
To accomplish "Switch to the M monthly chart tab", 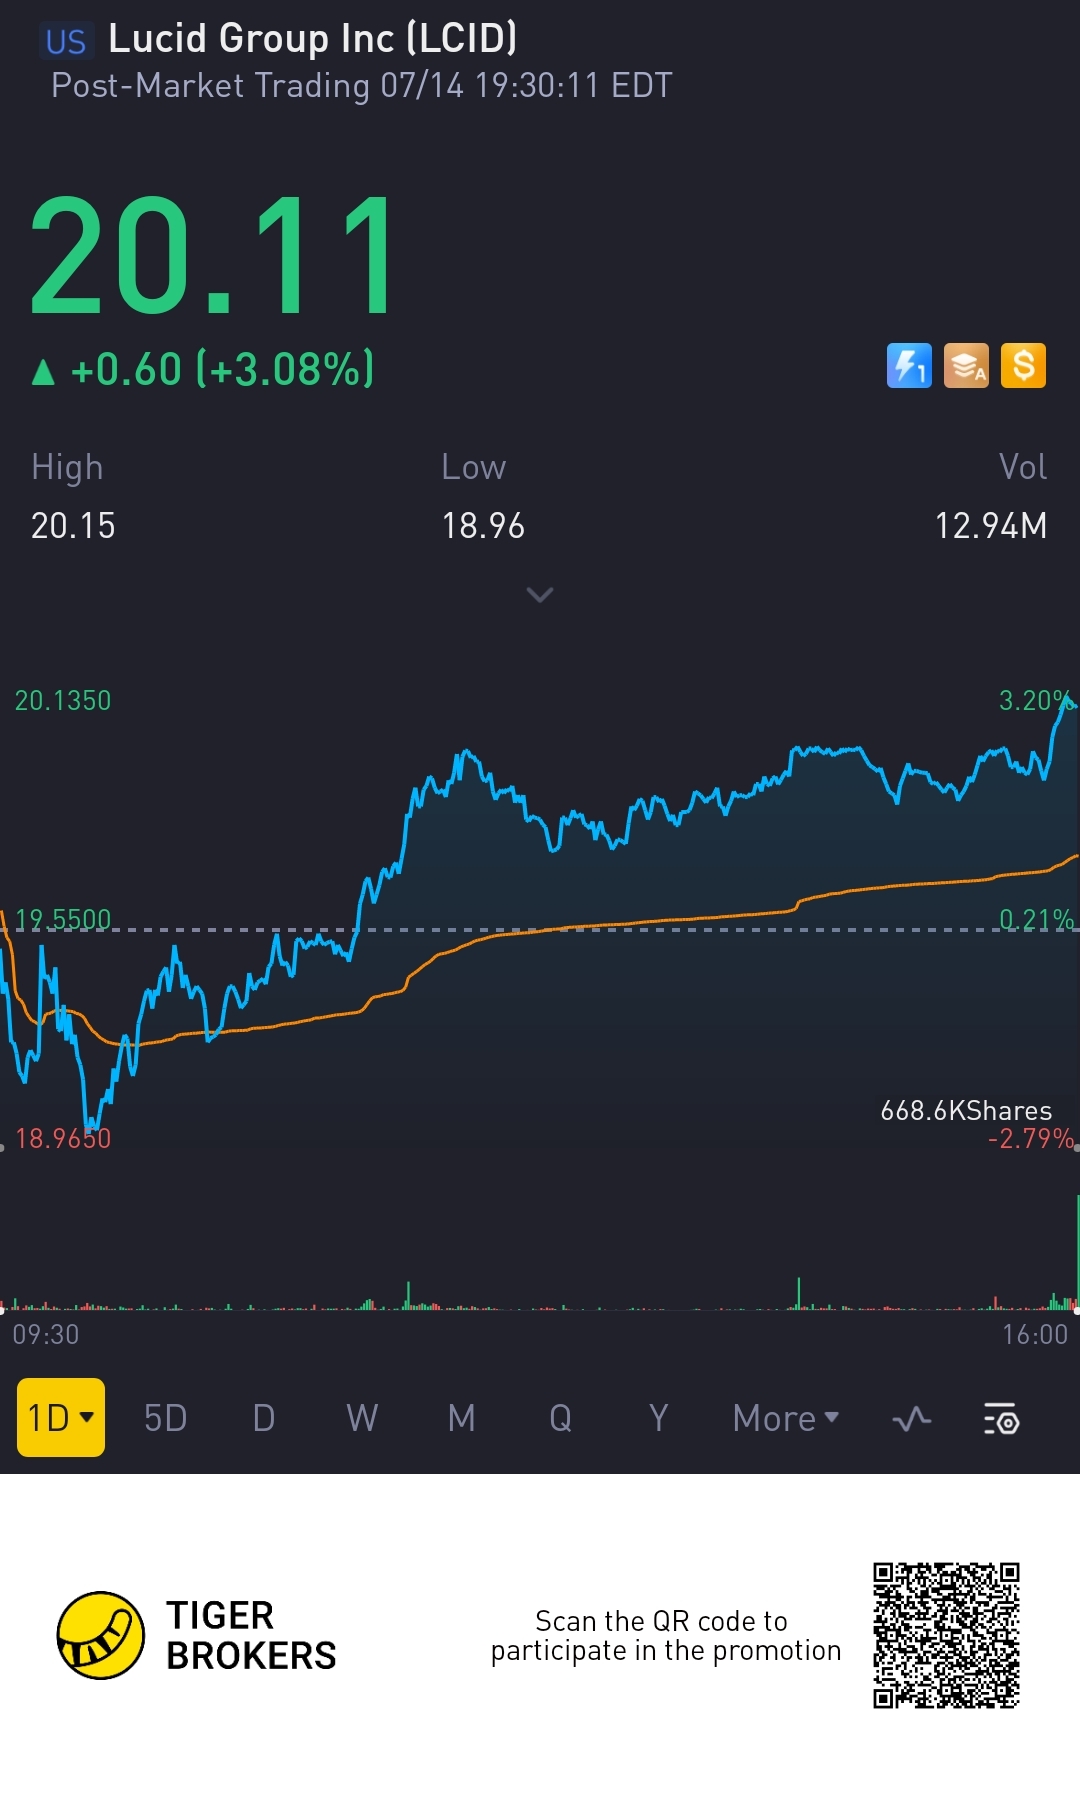I will coord(461,1418).
